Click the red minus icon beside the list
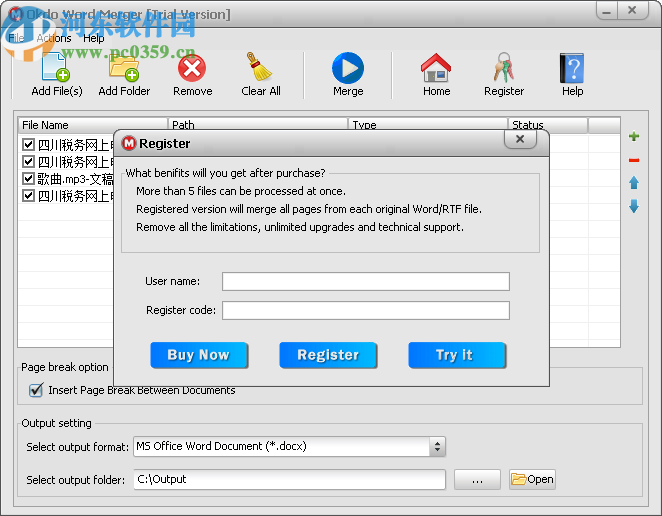The width and height of the screenshot is (662, 516). (634, 160)
